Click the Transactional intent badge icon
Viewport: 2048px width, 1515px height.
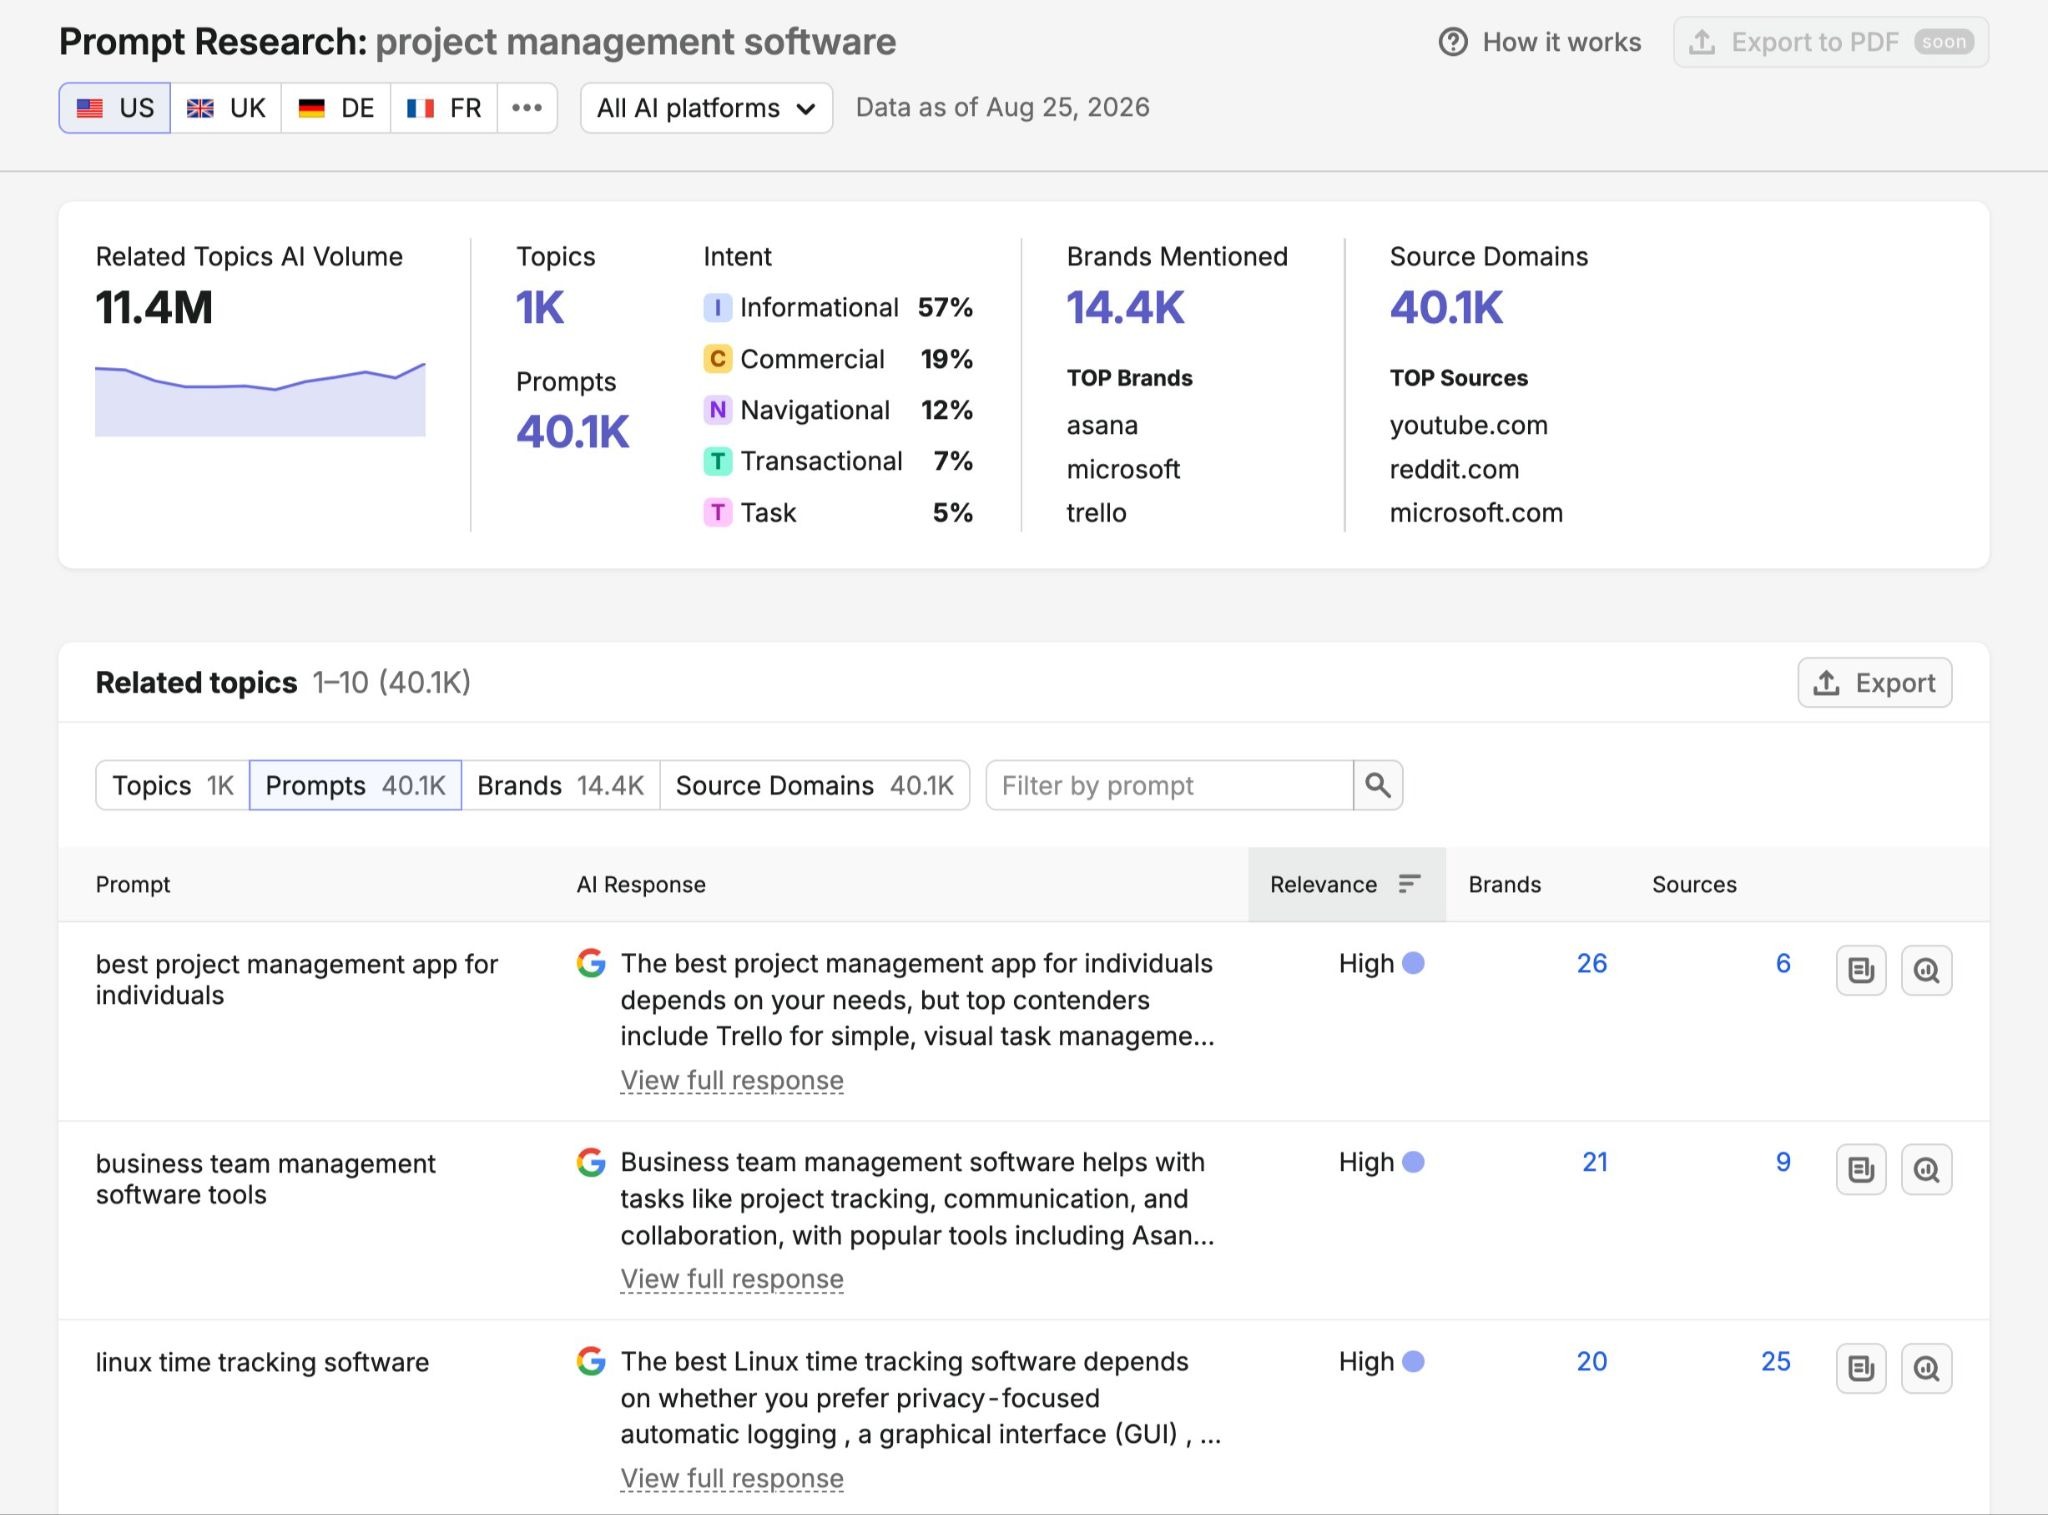click(717, 461)
